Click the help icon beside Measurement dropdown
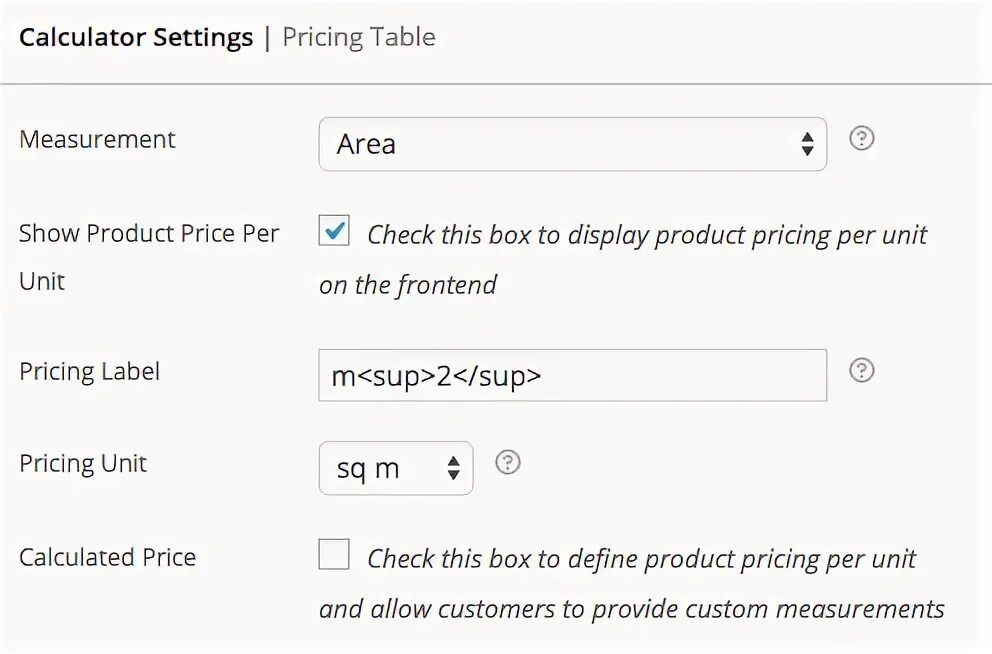This screenshot has height=654, width=992. click(861, 139)
